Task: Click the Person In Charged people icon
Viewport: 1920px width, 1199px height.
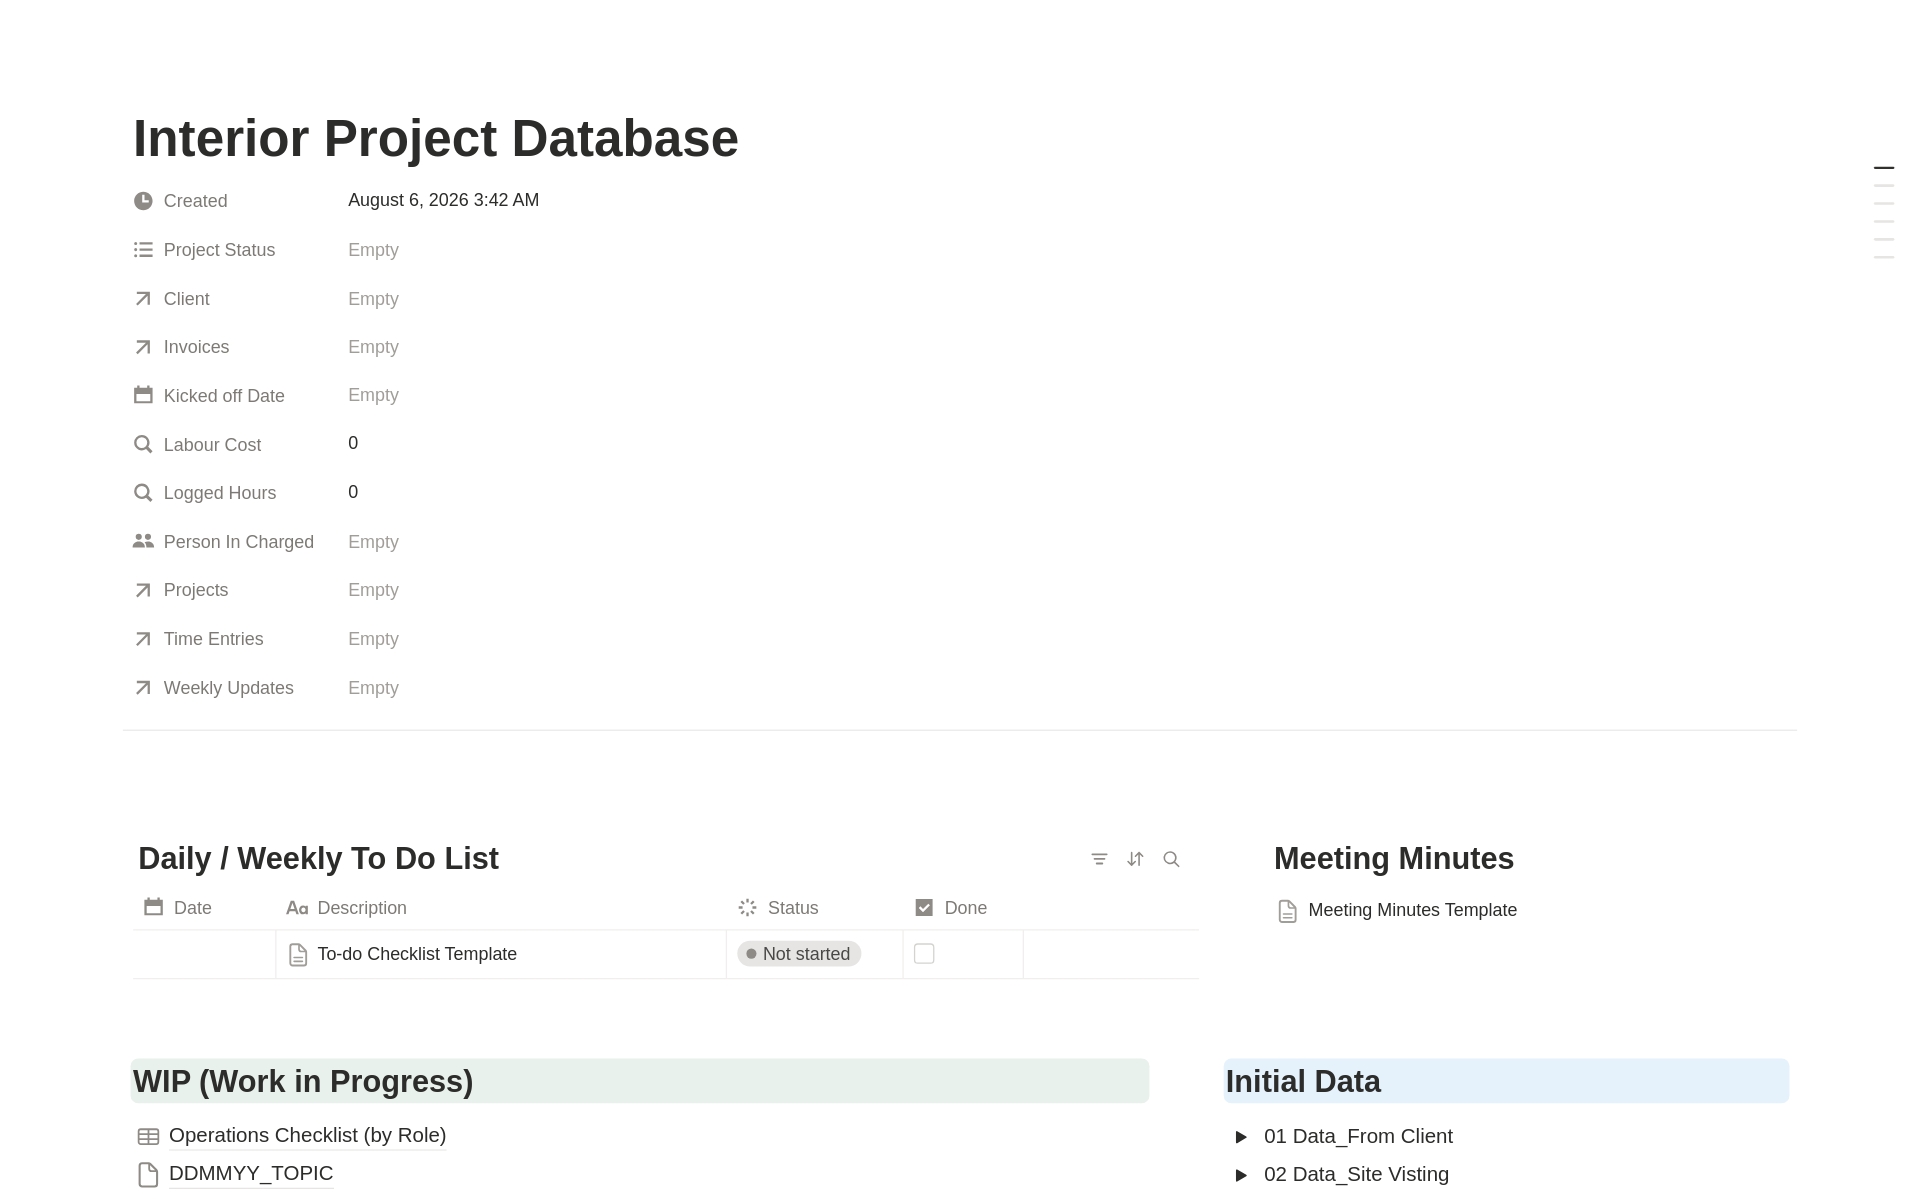Action: (143, 541)
